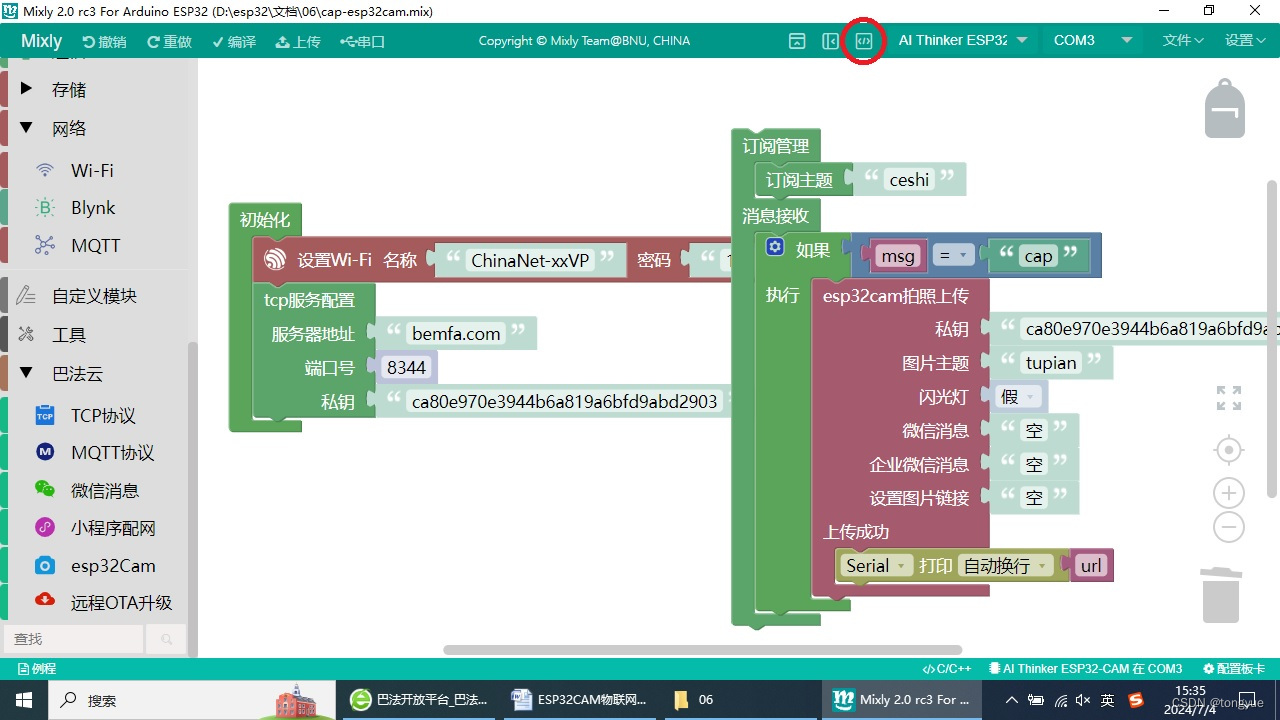This screenshot has width=1280, height=720.
Task: Click the port number field 8344
Action: pyautogui.click(x=406, y=368)
